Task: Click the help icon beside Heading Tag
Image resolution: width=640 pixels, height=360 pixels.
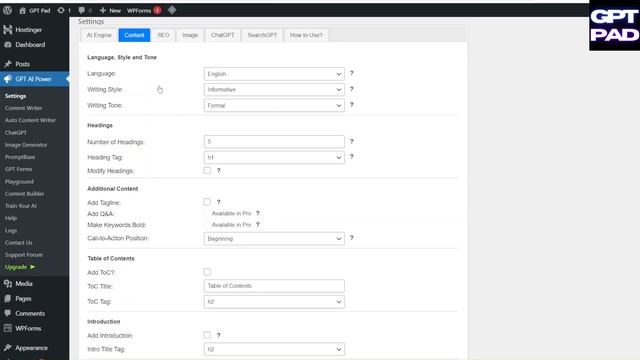Action: coord(351,157)
